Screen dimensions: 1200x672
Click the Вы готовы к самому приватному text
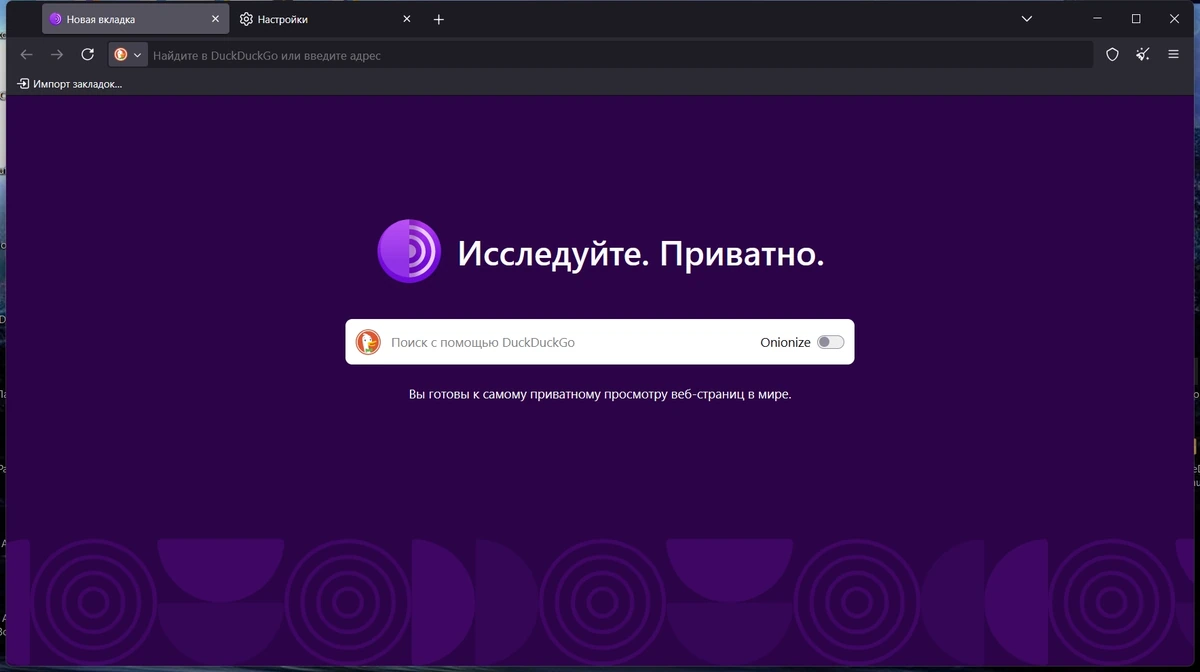(600, 394)
